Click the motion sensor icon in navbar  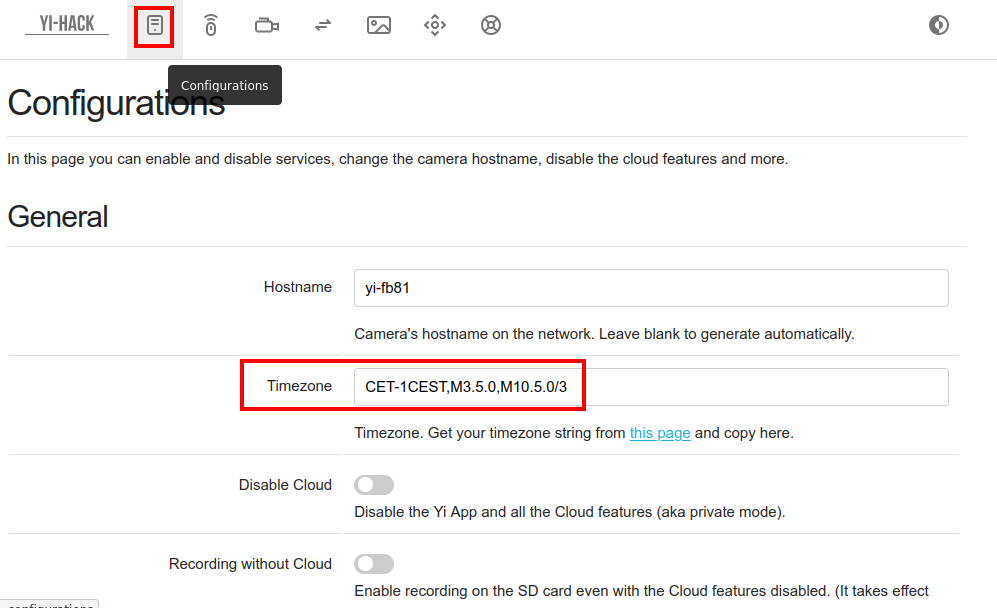[210, 26]
